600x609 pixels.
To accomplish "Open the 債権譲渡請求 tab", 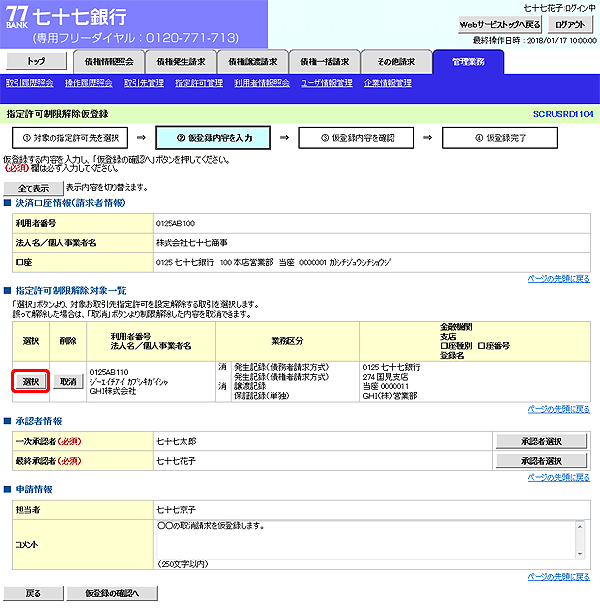I will 253,62.
